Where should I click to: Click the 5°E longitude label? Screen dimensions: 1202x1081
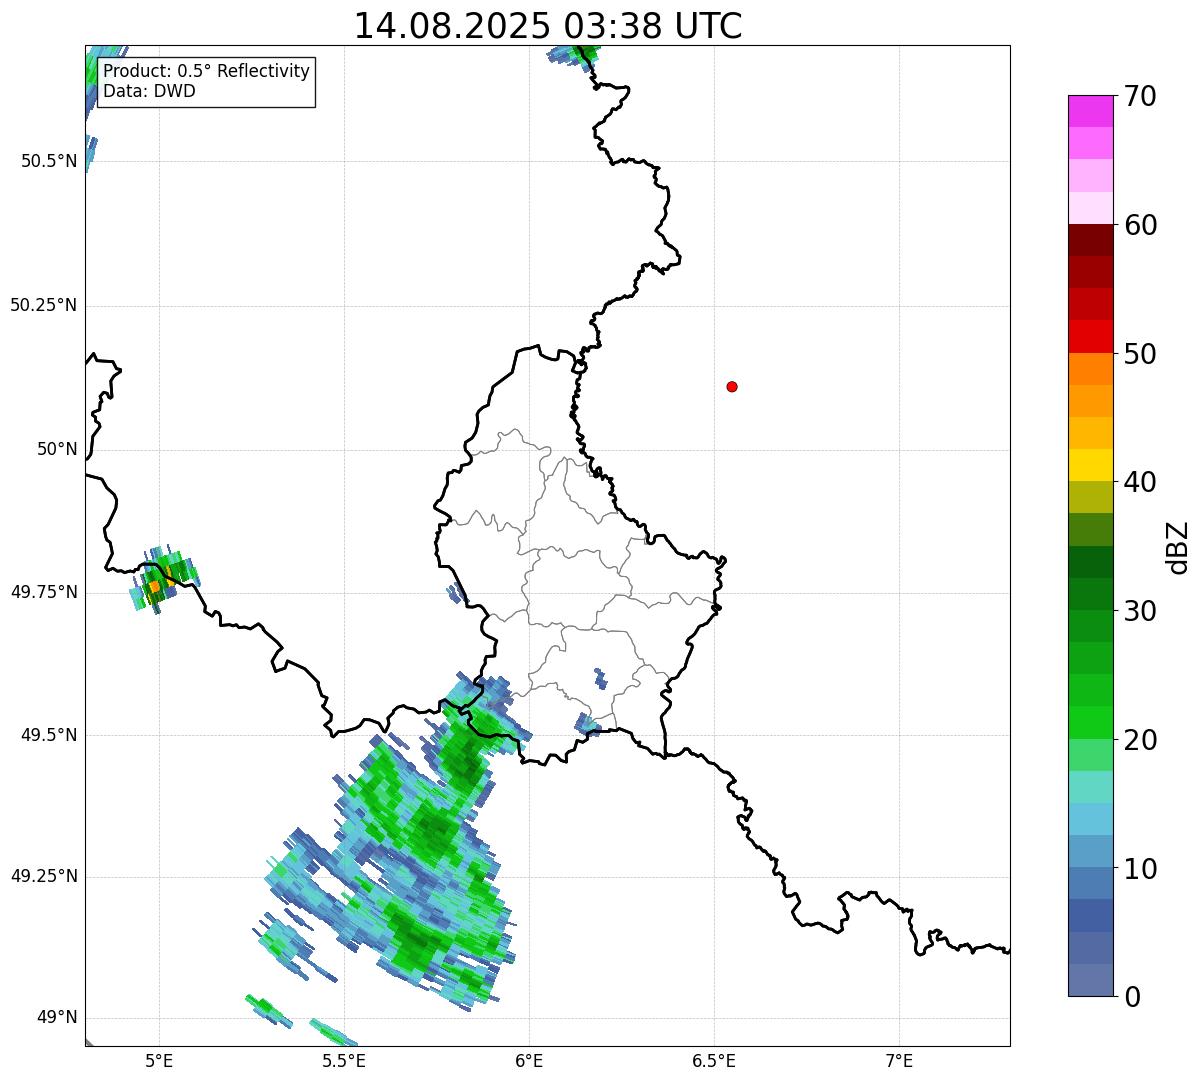pyautogui.click(x=159, y=1060)
